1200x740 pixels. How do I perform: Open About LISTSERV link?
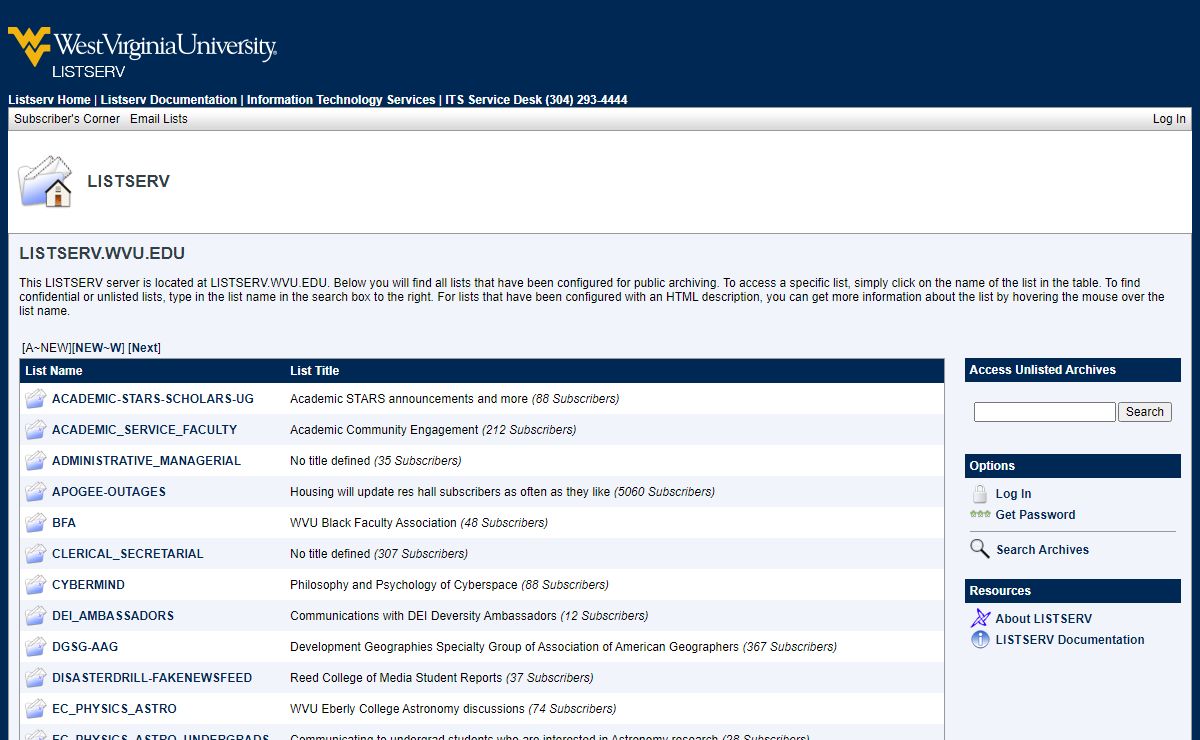point(1044,619)
